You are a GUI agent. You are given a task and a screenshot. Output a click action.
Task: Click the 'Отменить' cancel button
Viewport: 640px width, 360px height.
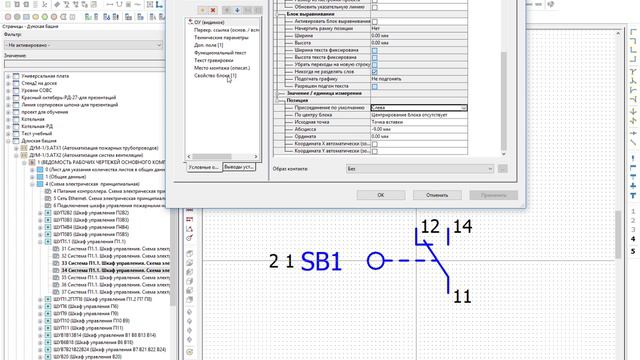437,195
